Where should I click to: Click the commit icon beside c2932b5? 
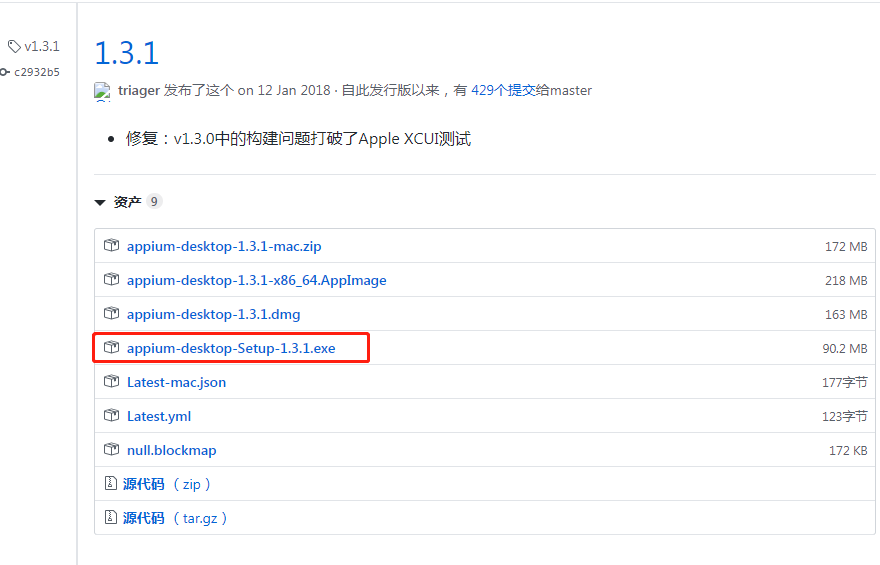click(x=4, y=72)
